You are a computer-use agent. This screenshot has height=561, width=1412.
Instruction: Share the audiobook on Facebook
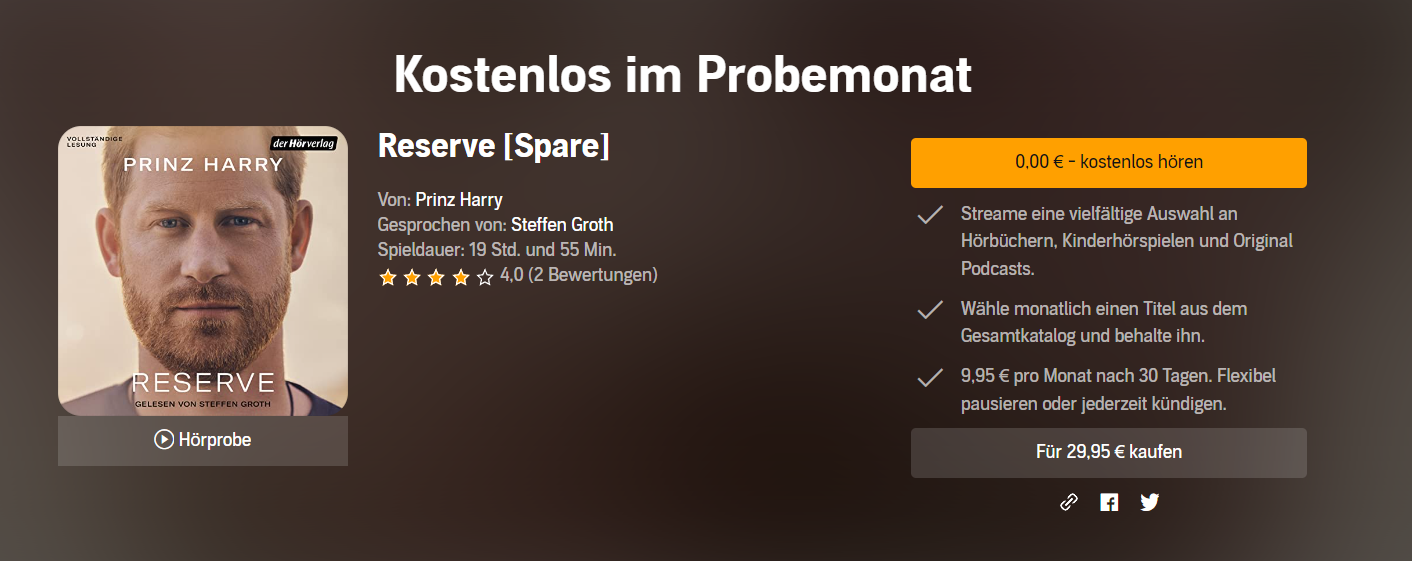pyautogui.click(x=1109, y=502)
